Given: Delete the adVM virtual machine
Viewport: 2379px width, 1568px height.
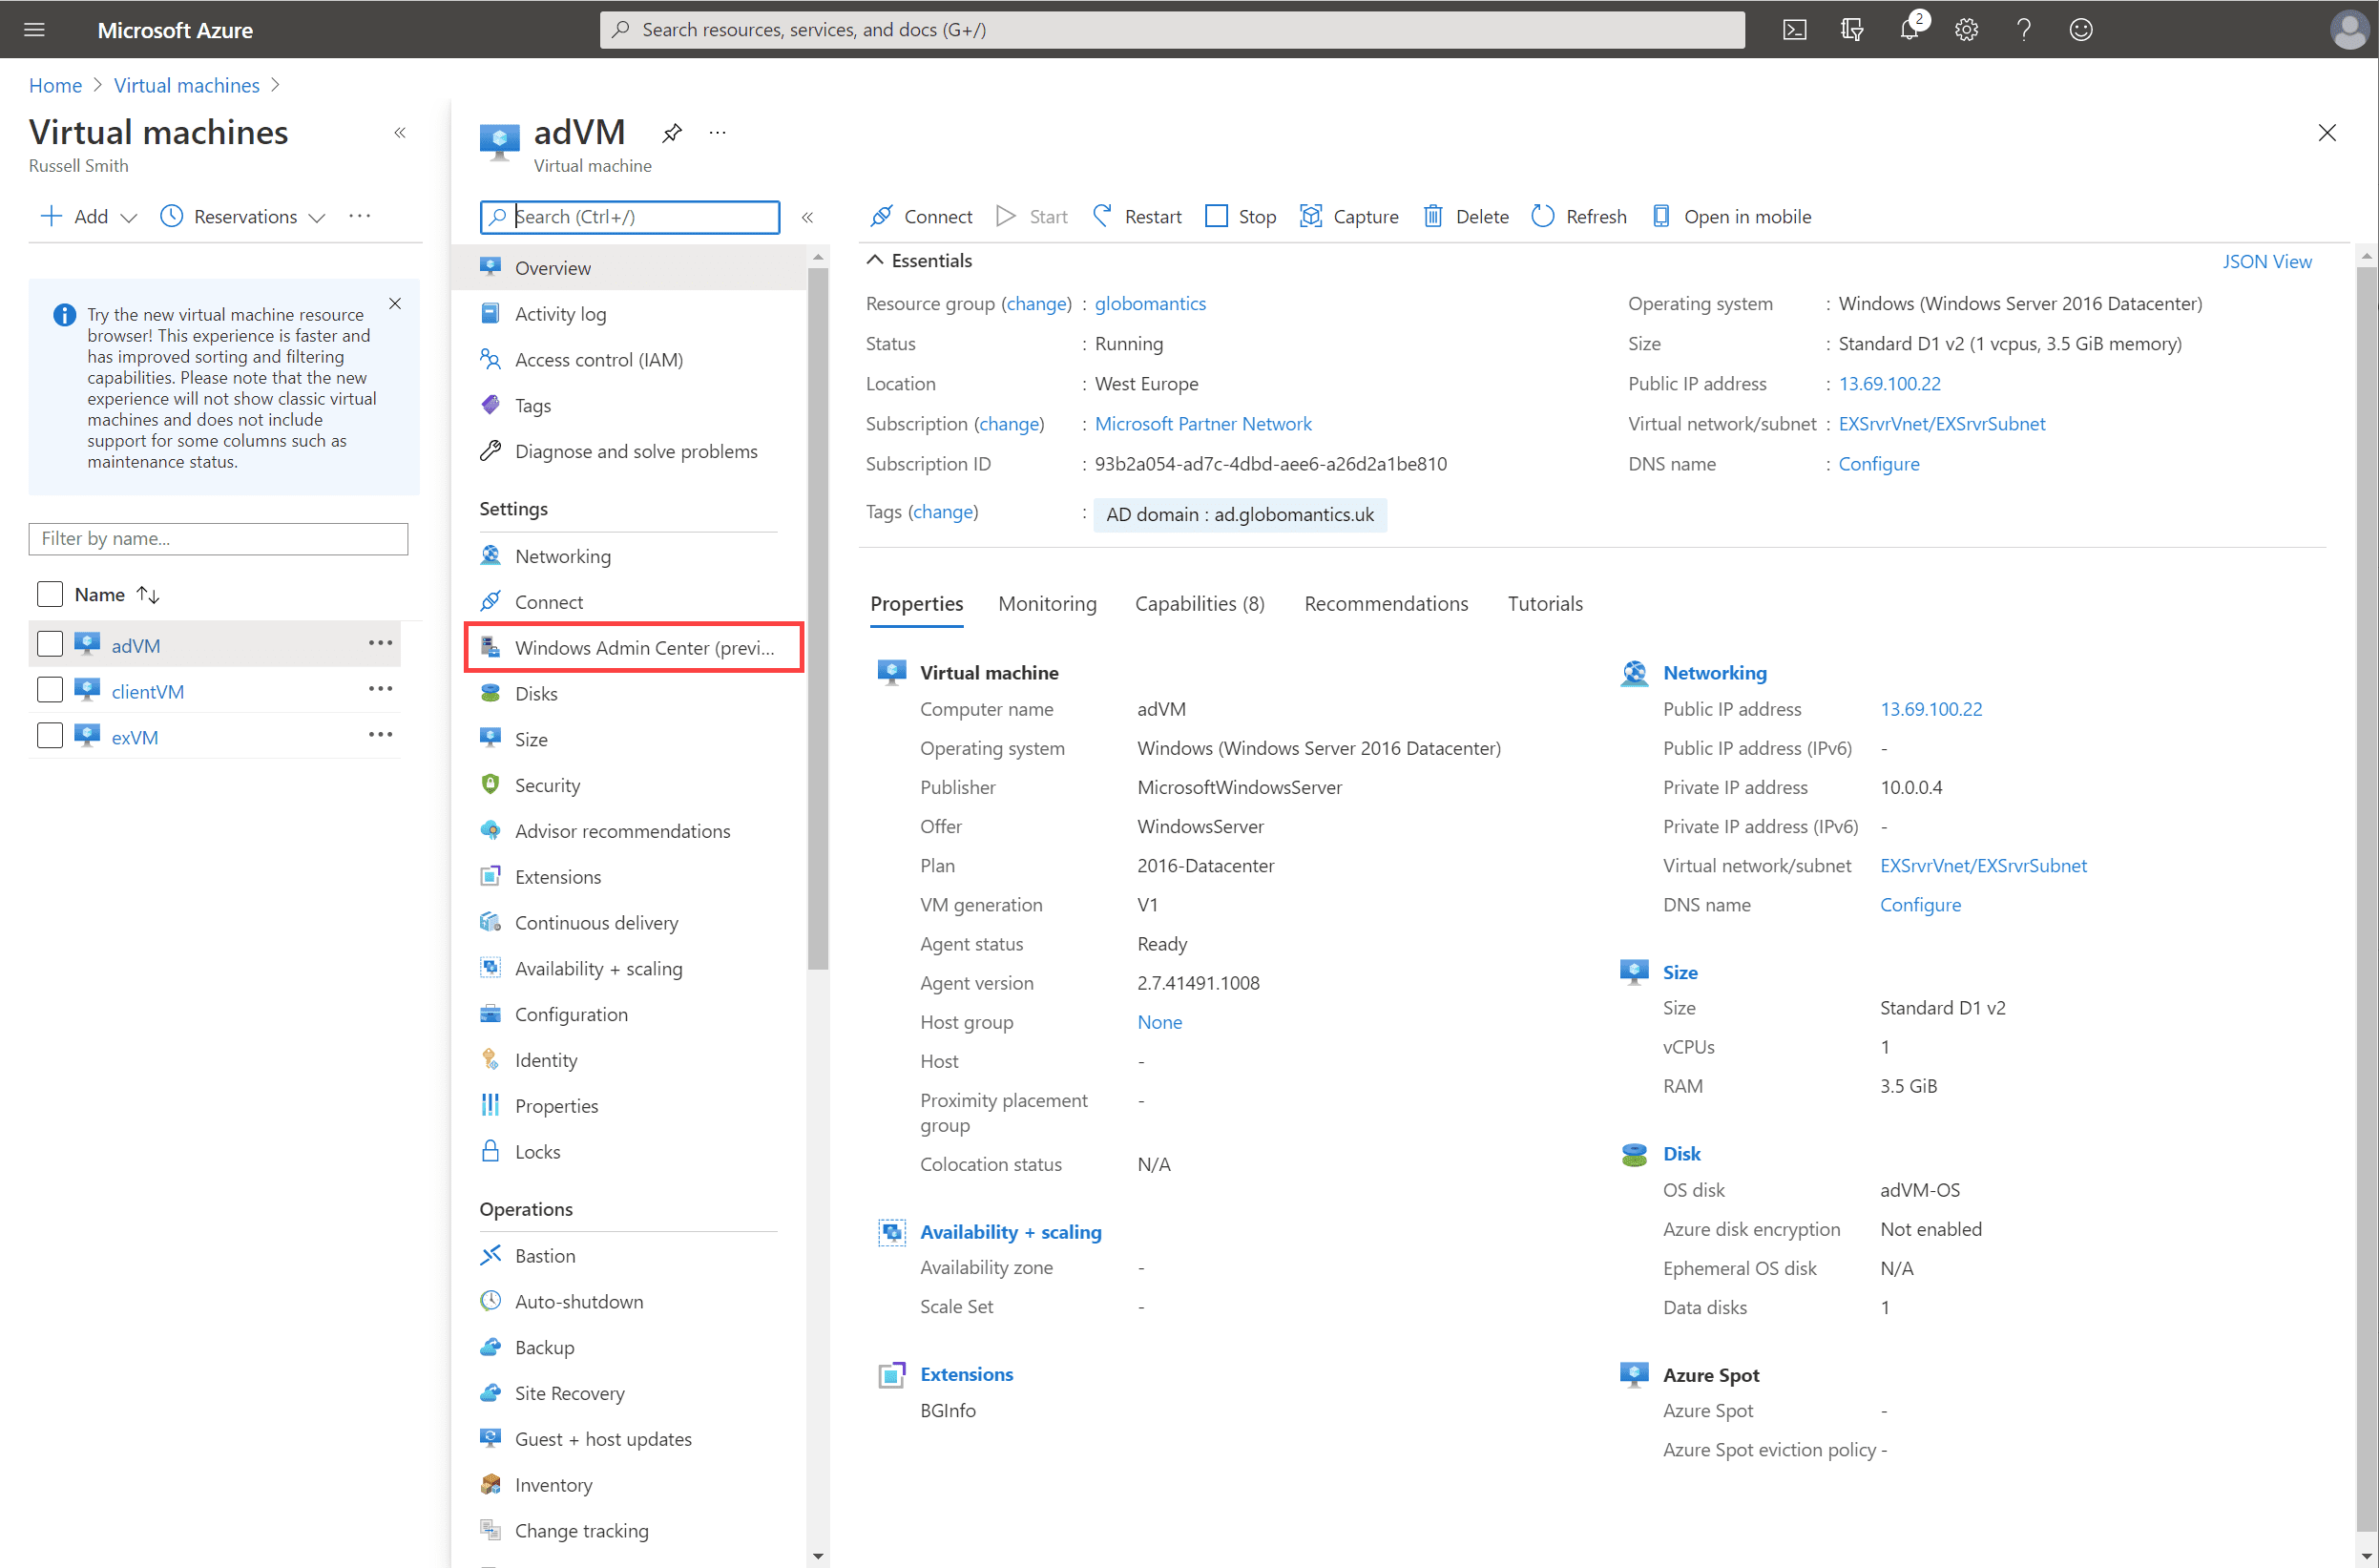Looking at the screenshot, I should 1465,216.
